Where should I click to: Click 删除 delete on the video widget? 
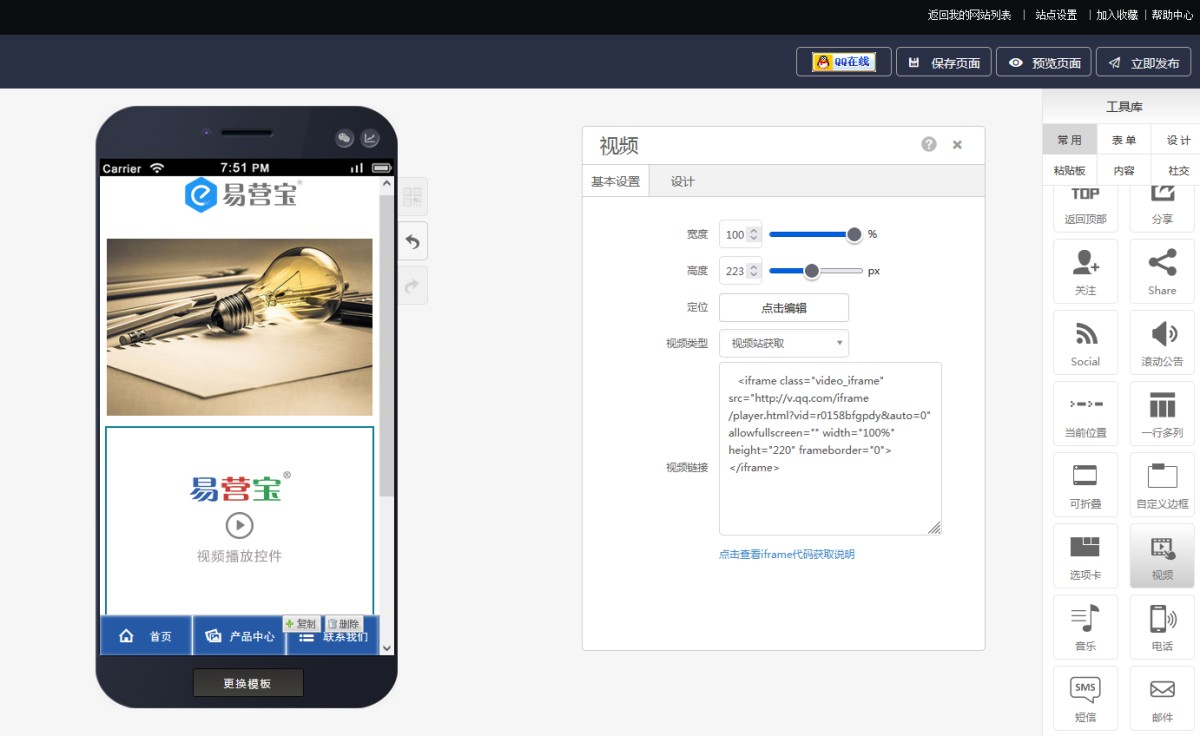pyautogui.click(x=344, y=623)
